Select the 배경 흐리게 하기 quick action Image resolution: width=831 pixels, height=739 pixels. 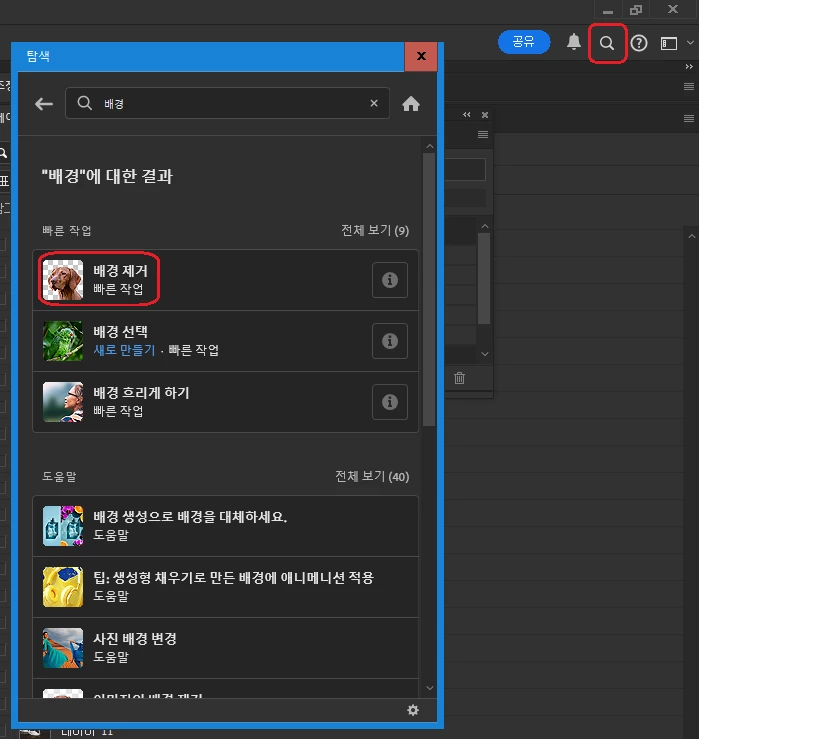(x=226, y=402)
